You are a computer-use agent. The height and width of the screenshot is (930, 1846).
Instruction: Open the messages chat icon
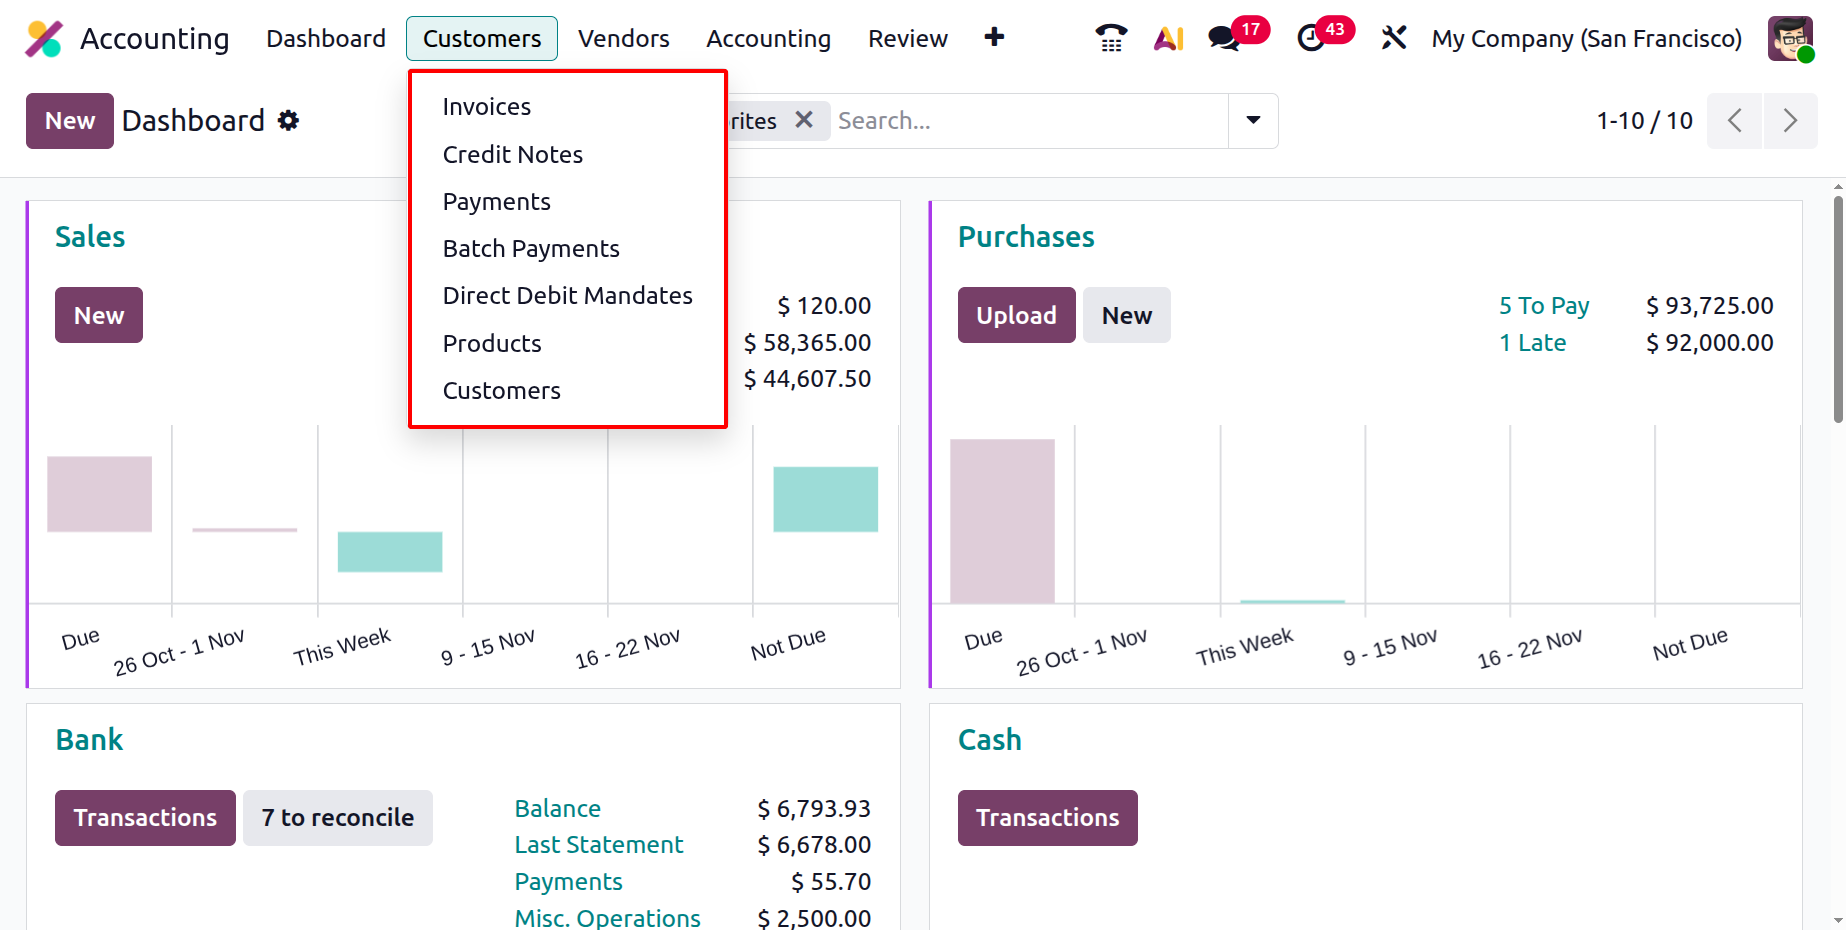pos(1223,39)
